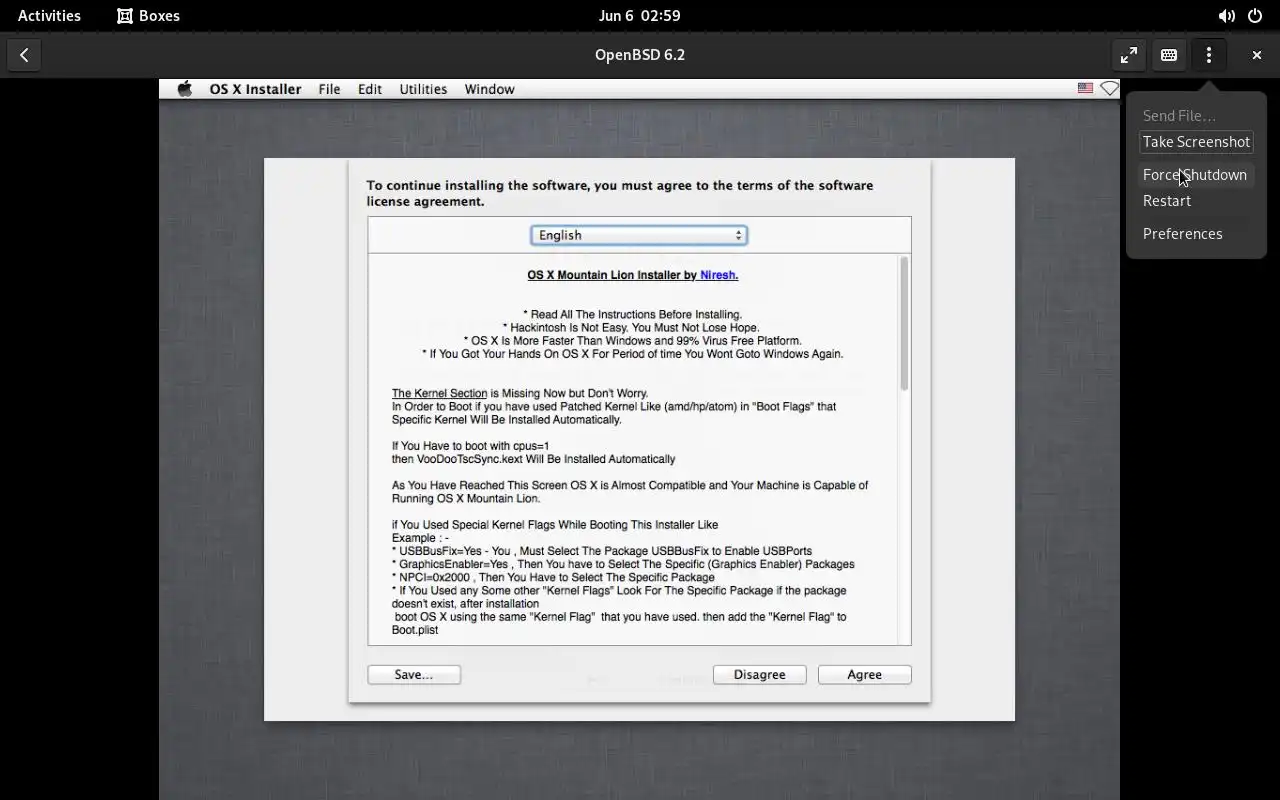Viewport: 1280px width, 800px height.
Task: Open the Utilities menu
Action: tap(423, 89)
